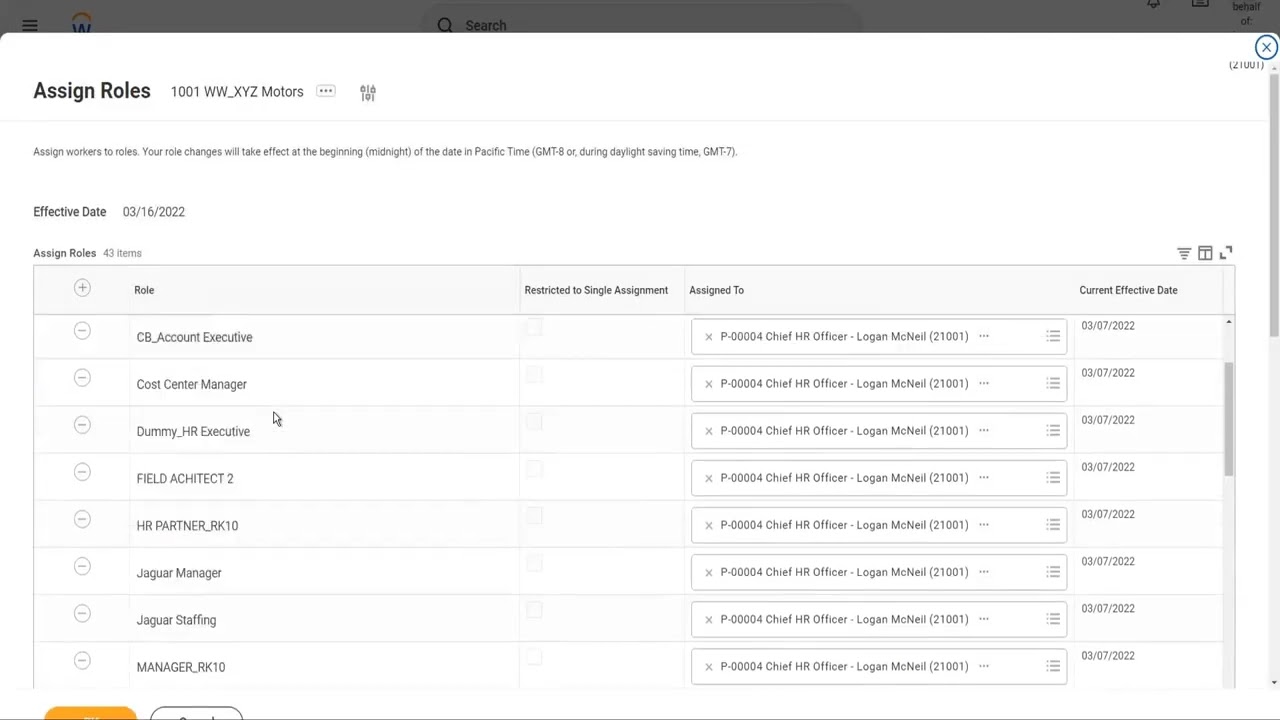Remove Logan McNeil from HR PARTNER_RK10
This screenshot has width=1280, height=720.
[x=709, y=525]
